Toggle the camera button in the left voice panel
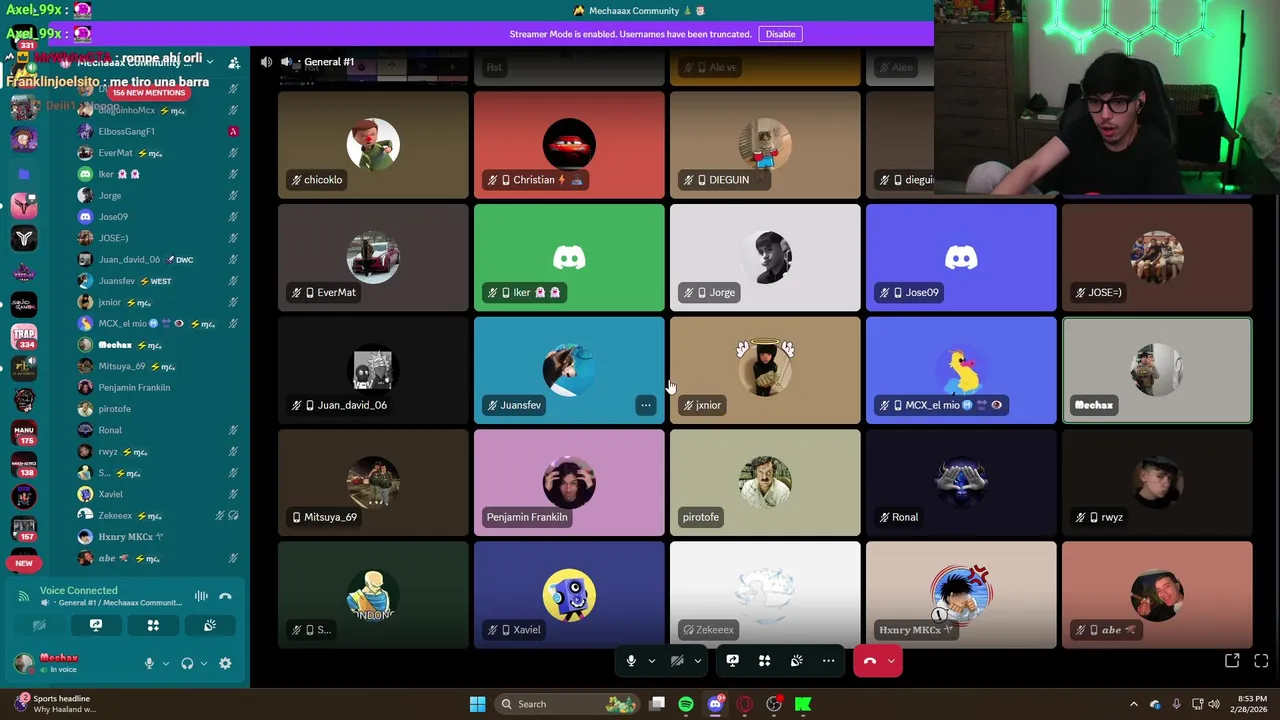Viewport: 1280px width, 720px height. coord(39,625)
